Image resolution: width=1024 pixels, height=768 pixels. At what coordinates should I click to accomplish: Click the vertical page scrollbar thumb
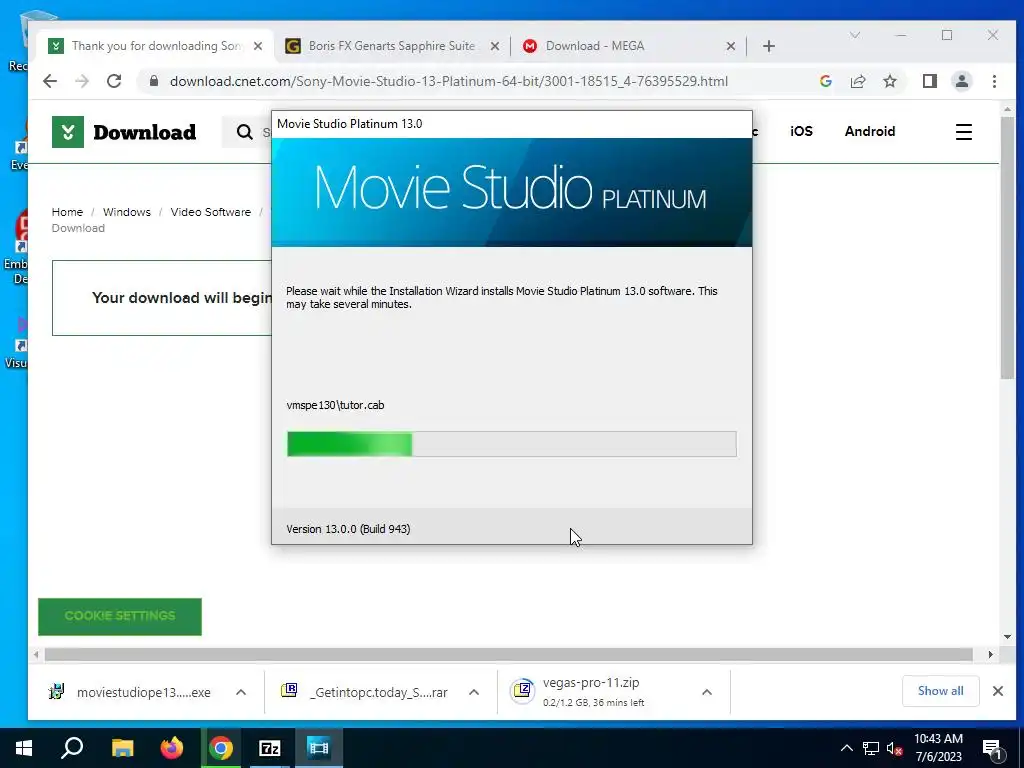1007,248
